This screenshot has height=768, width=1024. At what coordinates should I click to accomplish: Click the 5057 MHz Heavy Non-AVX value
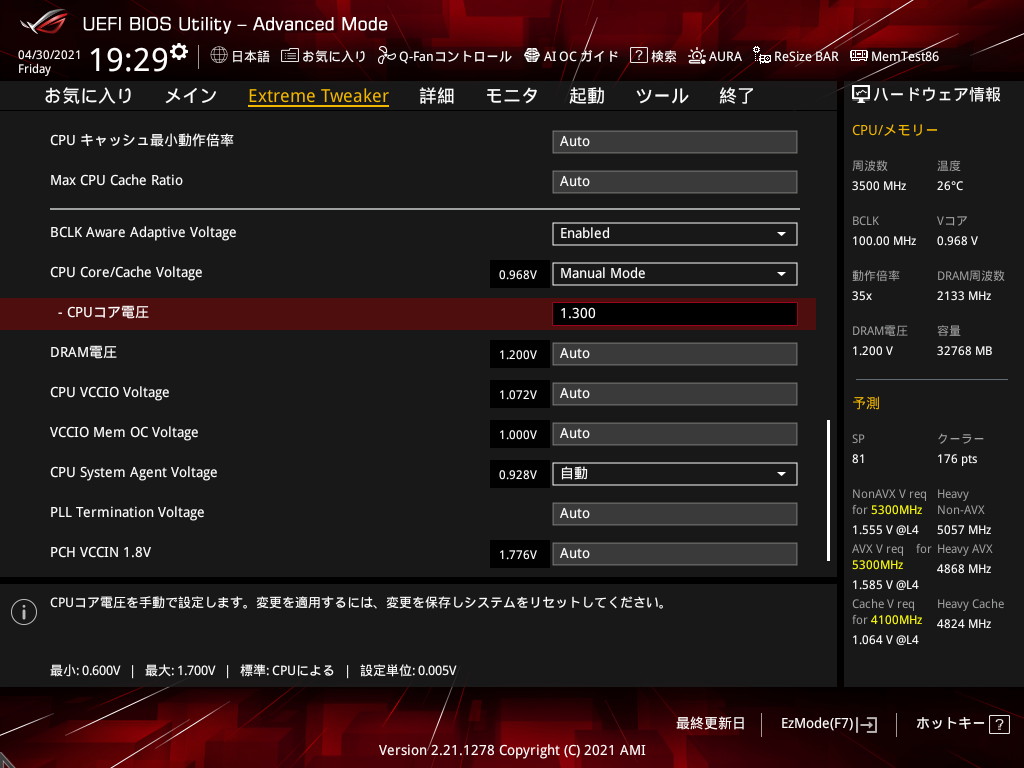point(964,530)
